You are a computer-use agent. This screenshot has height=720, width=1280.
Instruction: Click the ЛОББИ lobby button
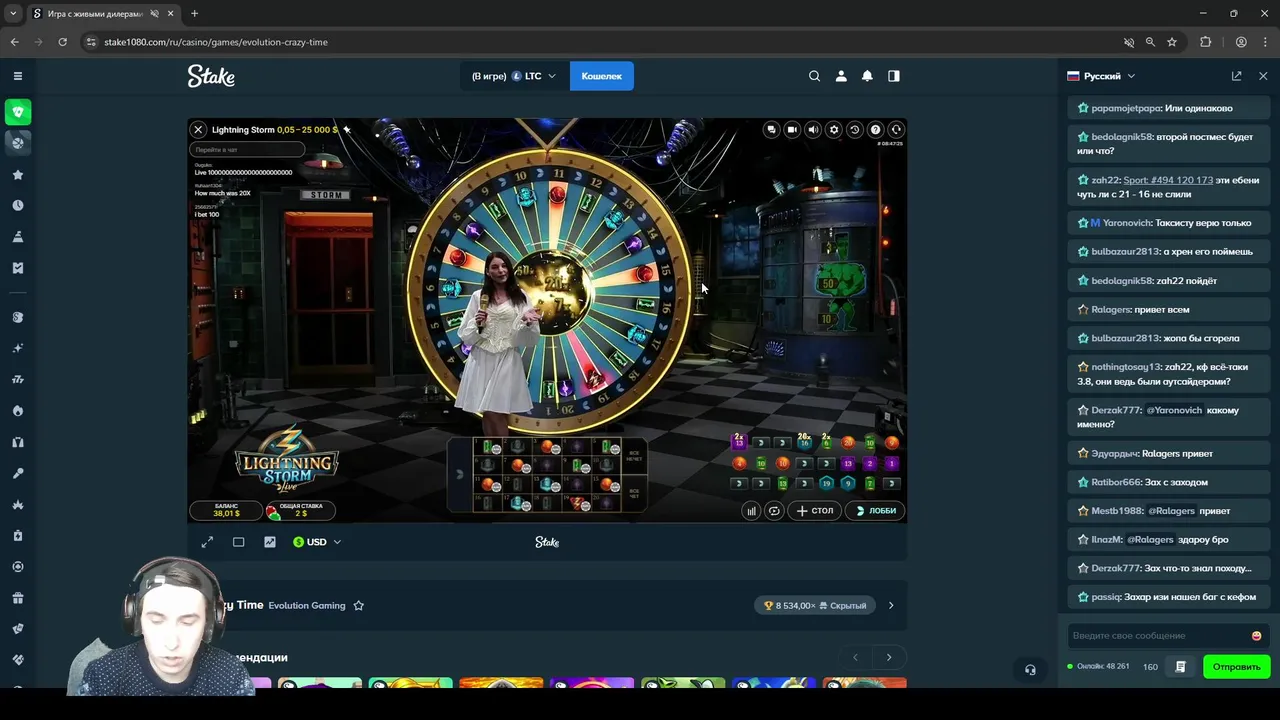(x=875, y=511)
